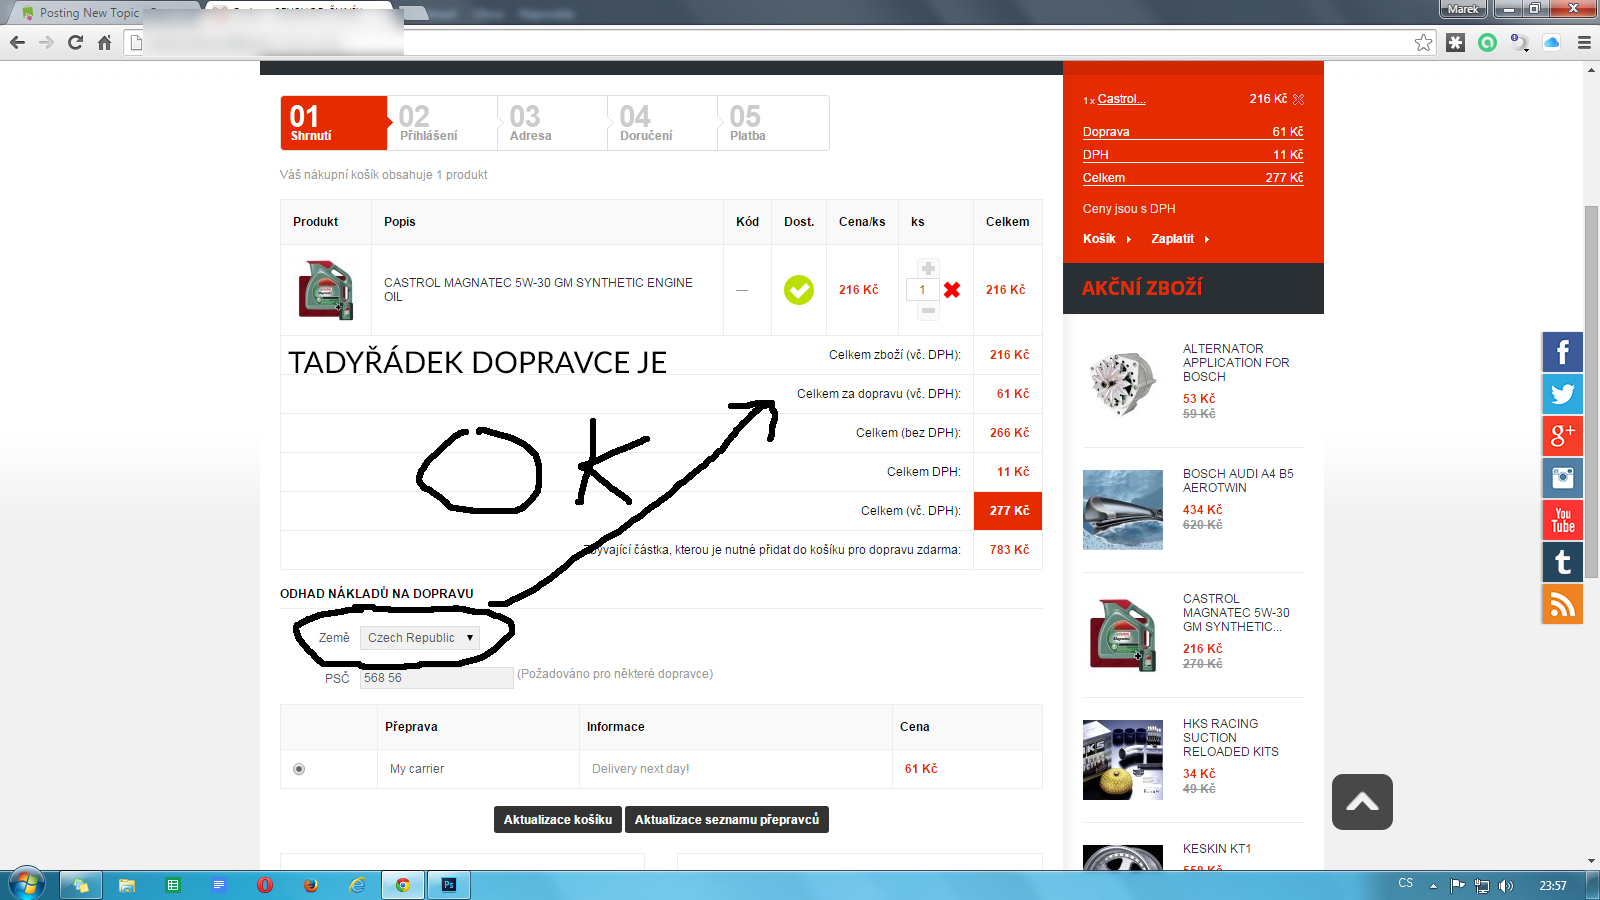Open the Chrome hamburger menu
1600x900 pixels.
tap(1584, 42)
